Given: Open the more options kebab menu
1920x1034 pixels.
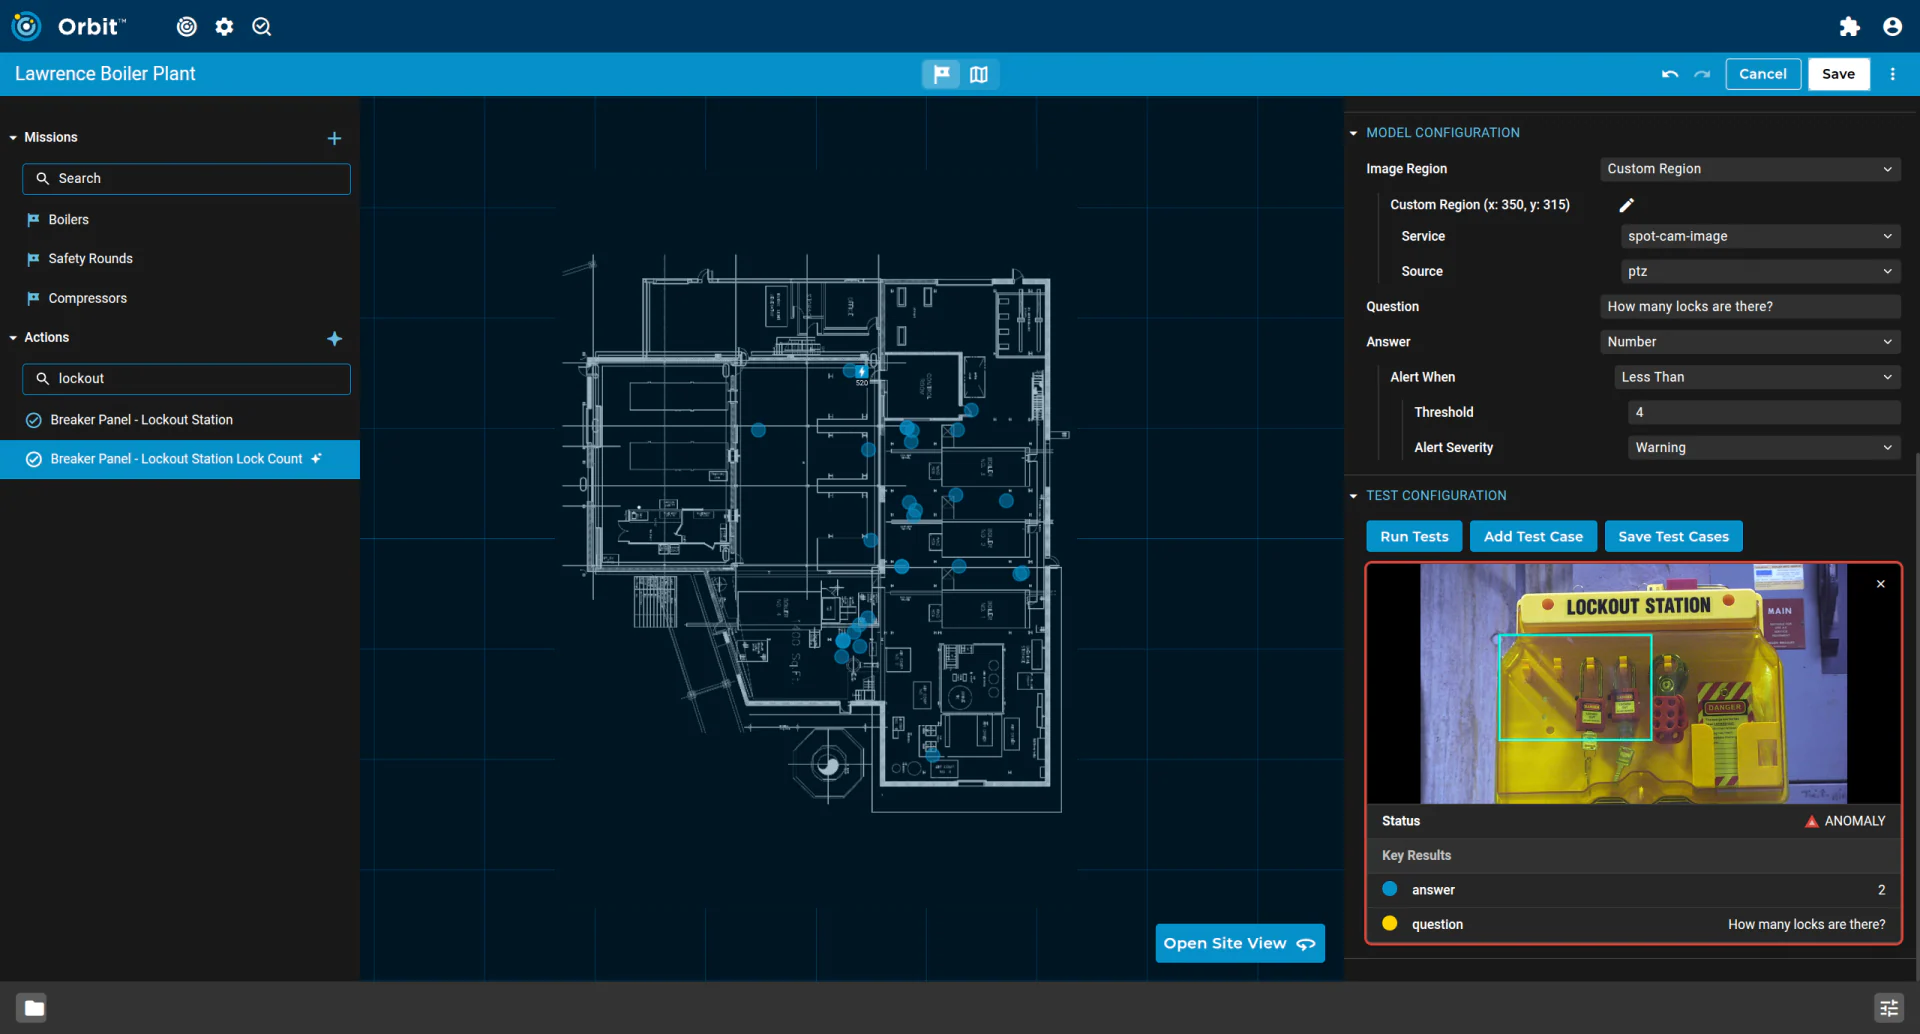Looking at the screenshot, I should (x=1893, y=74).
